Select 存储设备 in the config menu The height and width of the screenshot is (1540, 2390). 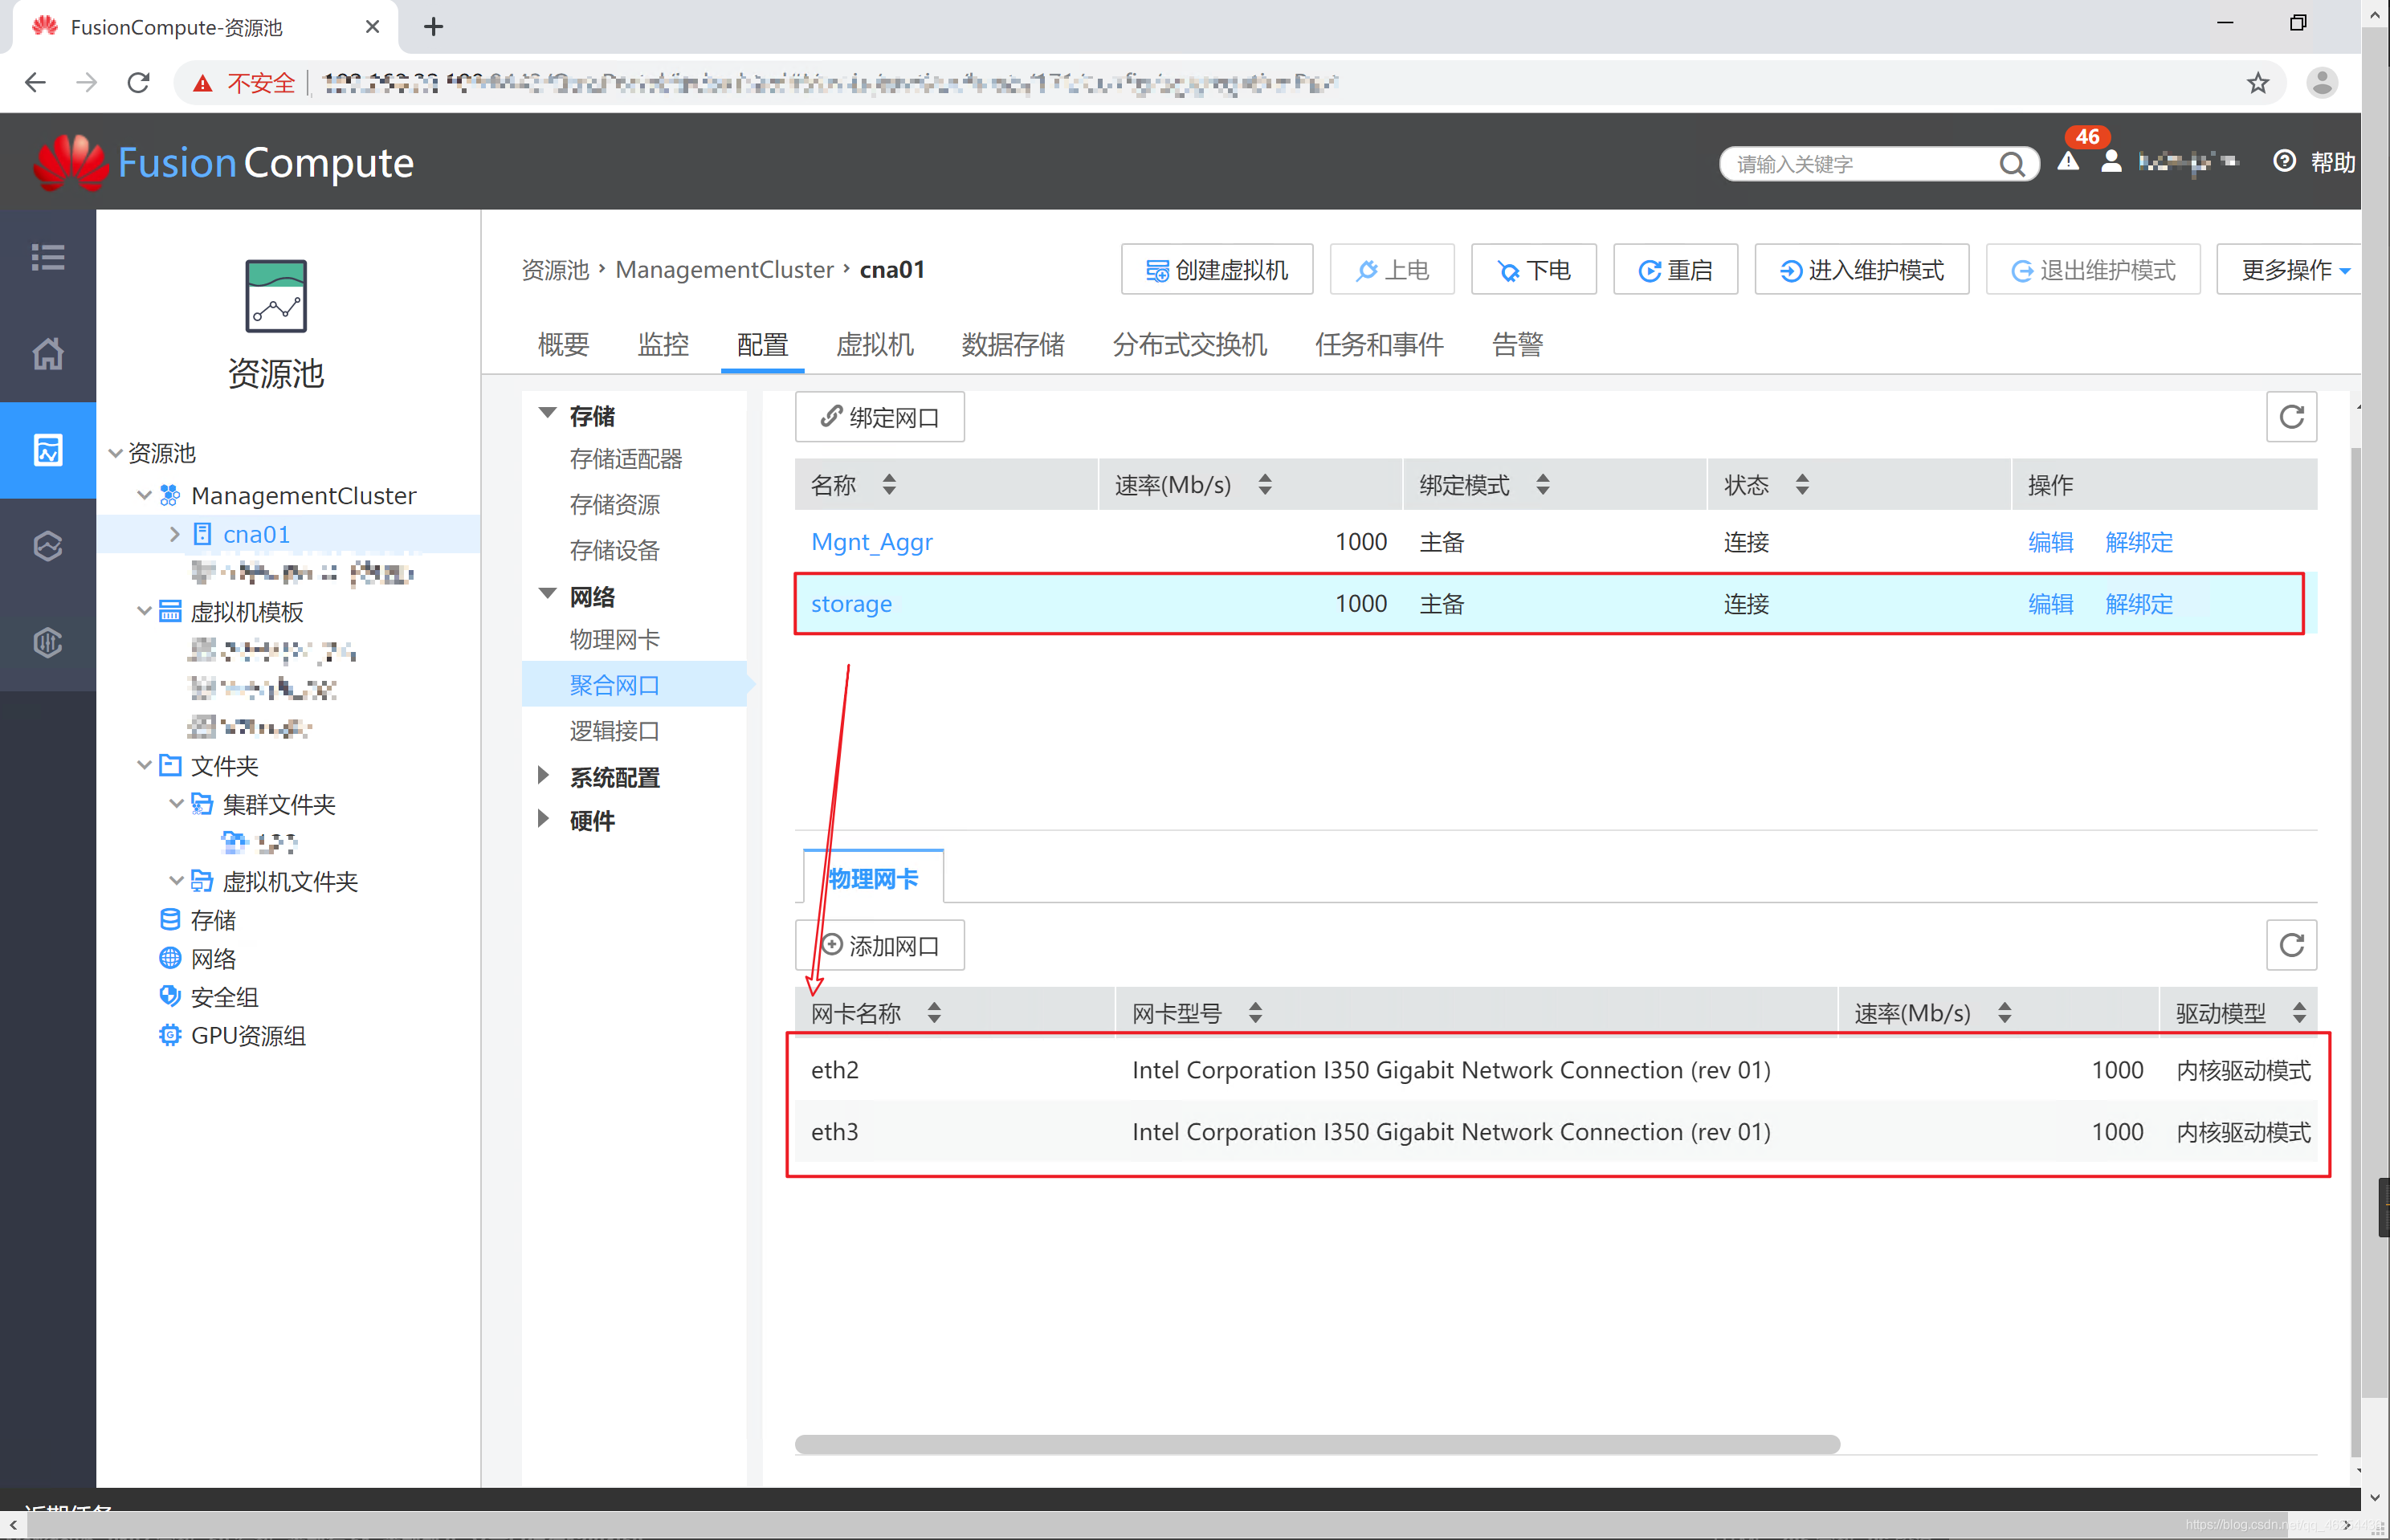(x=615, y=550)
